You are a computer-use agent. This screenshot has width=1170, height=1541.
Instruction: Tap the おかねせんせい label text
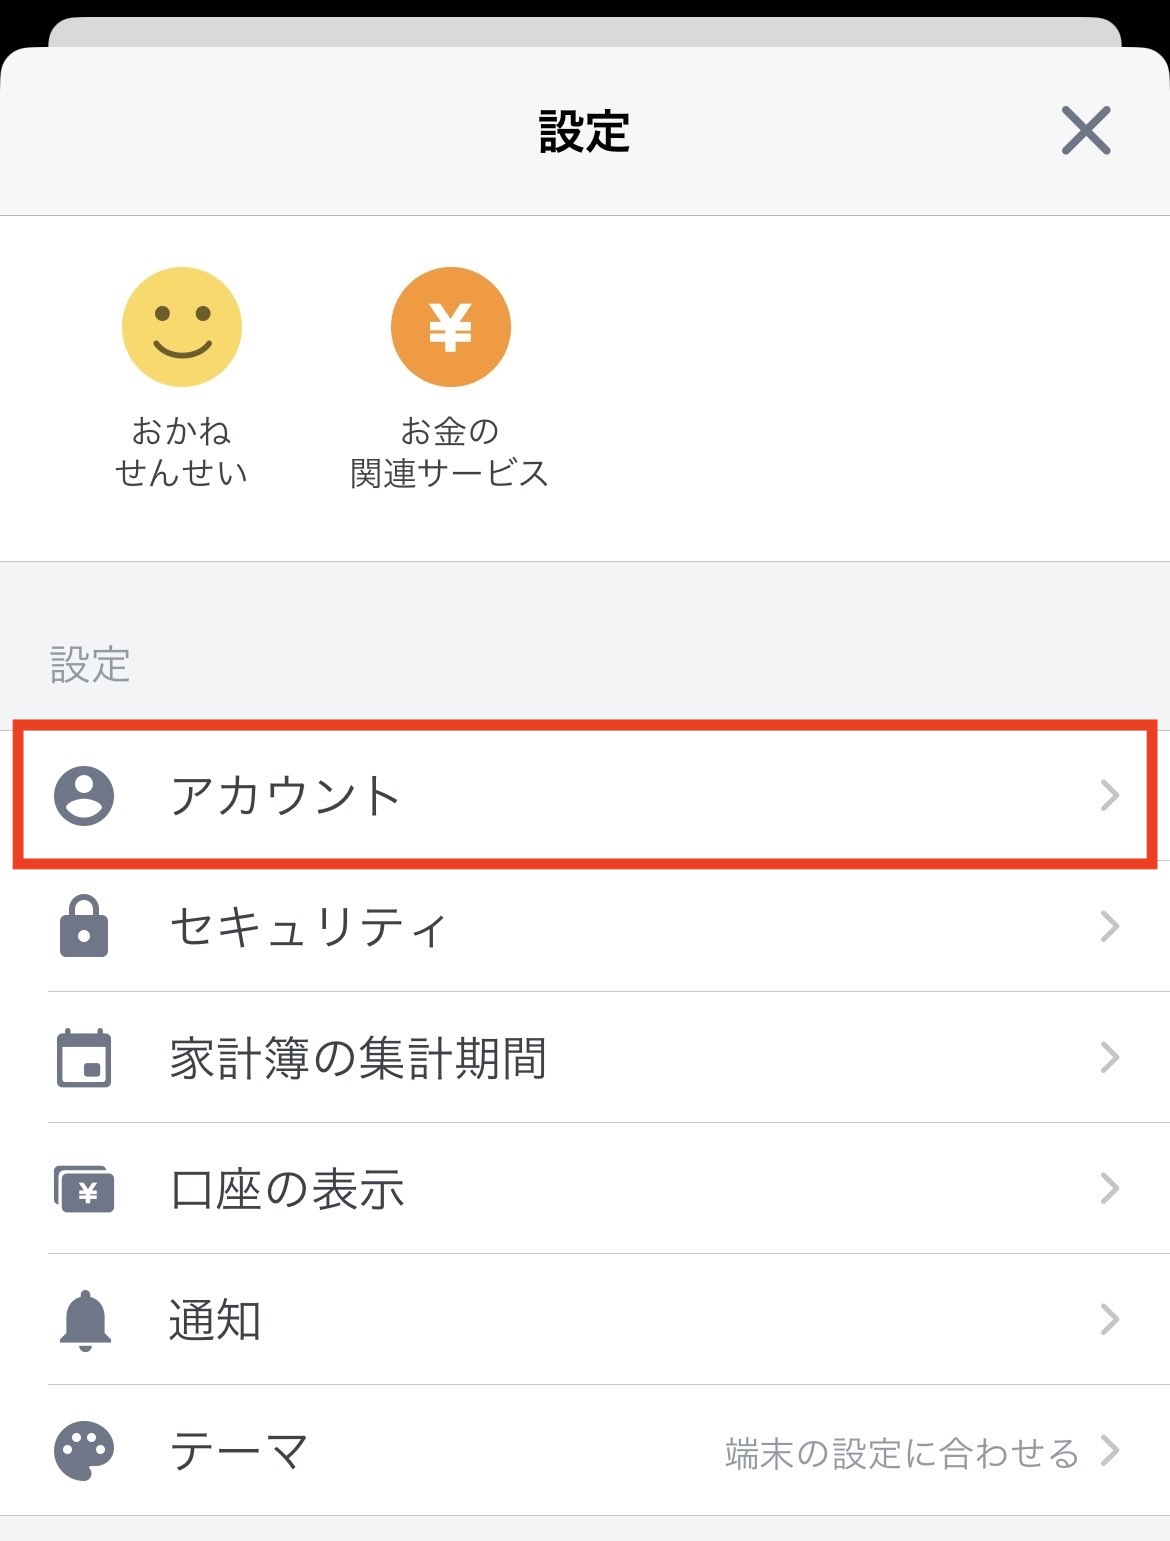click(x=181, y=452)
